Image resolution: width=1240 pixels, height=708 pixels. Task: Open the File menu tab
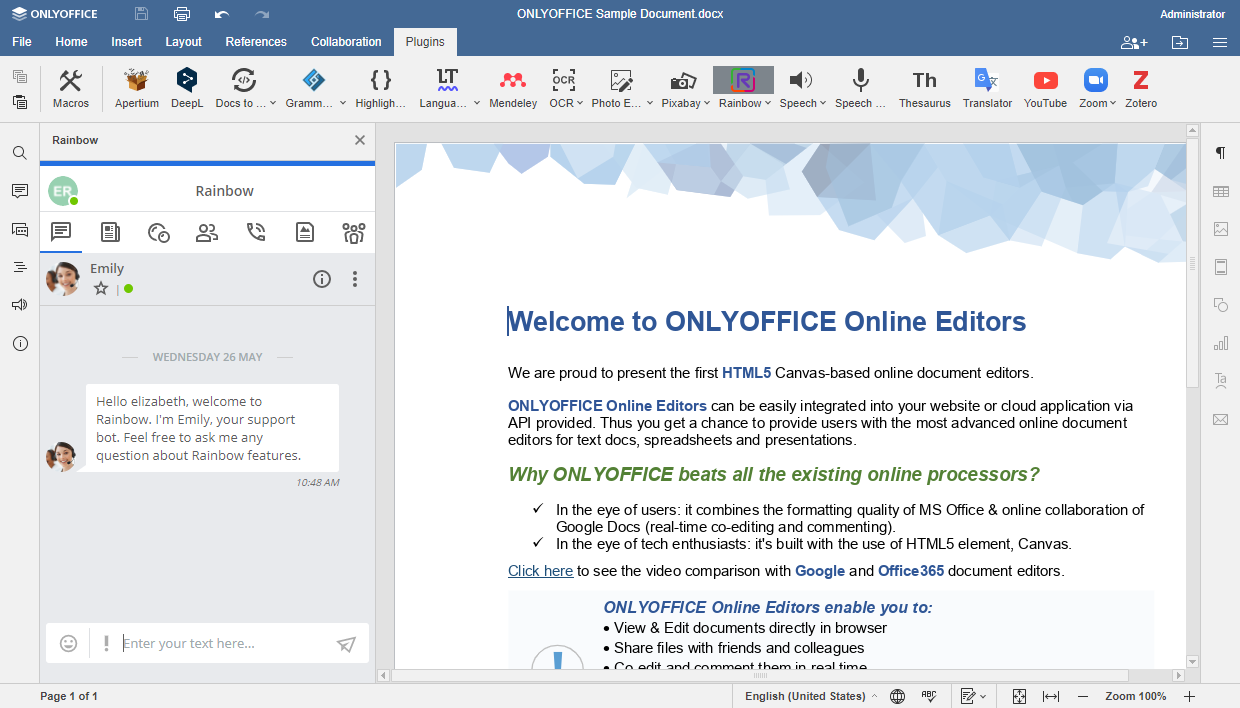(22, 42)
